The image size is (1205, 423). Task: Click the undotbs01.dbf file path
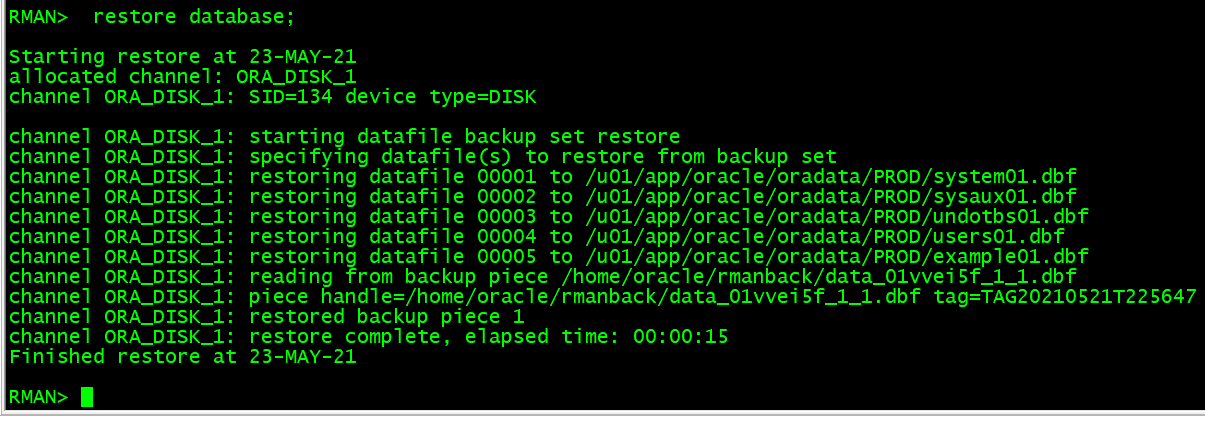835,217
